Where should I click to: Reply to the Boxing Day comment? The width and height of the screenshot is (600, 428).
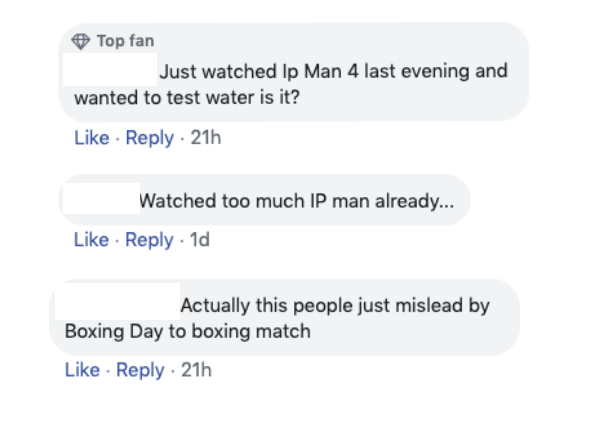(x=140, y=370)
